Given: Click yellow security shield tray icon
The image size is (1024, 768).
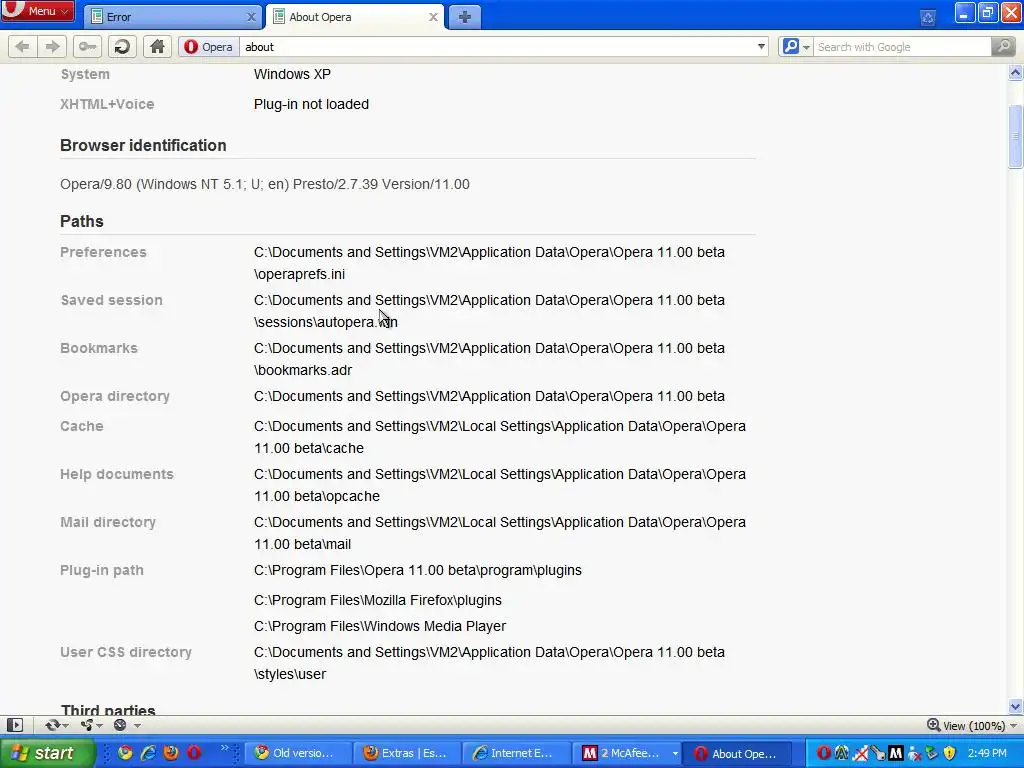Looking at the screenshot, I should [x=950, y=753].
